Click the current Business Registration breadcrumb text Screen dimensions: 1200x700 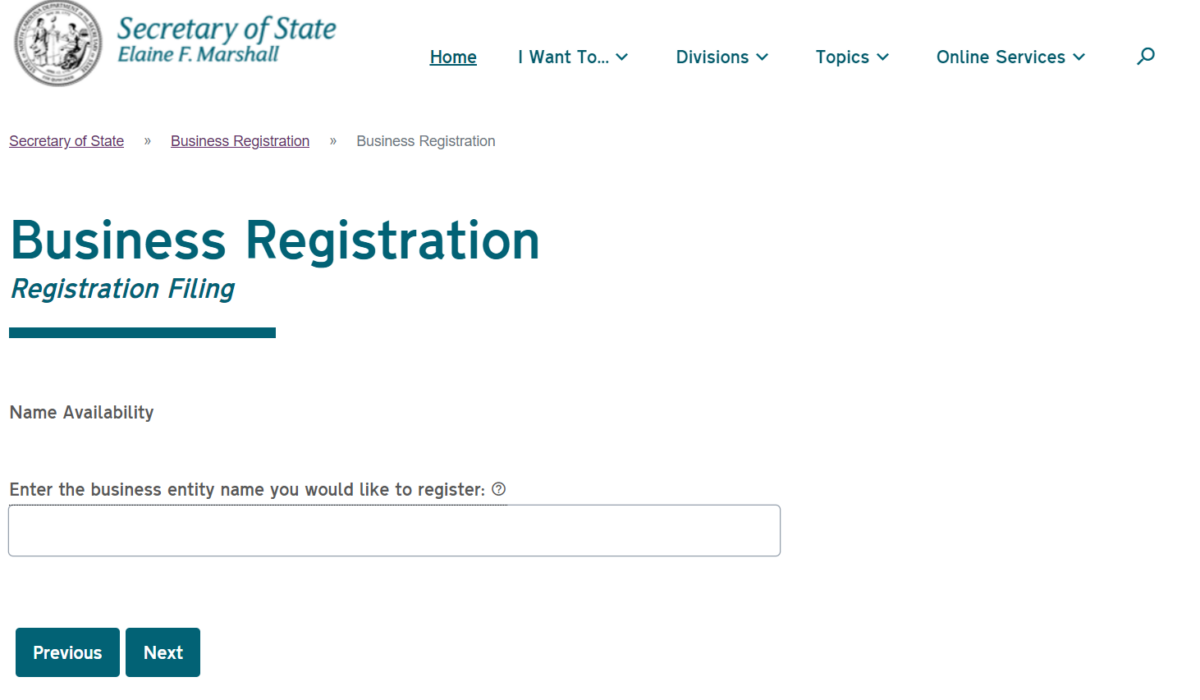coord(425,140)
